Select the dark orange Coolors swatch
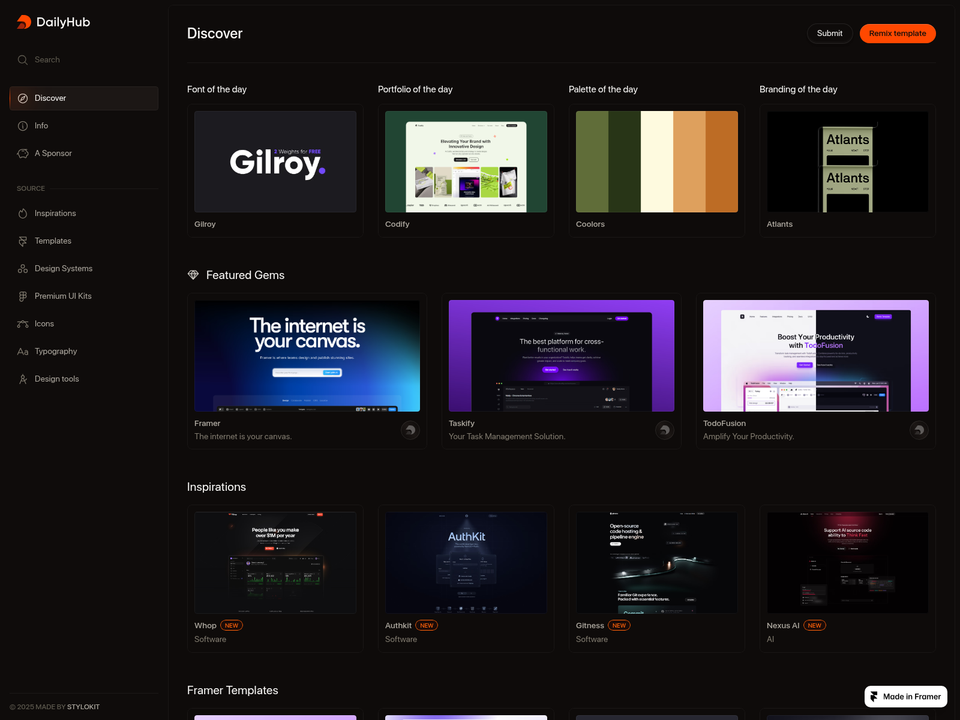Image resolution: width=960 pixels, height=720 pixels. [x=722, y=162]
